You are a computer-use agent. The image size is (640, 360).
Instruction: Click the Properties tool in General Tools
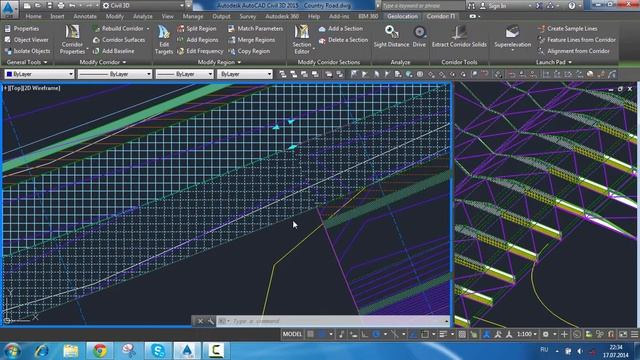coord(22,29)
